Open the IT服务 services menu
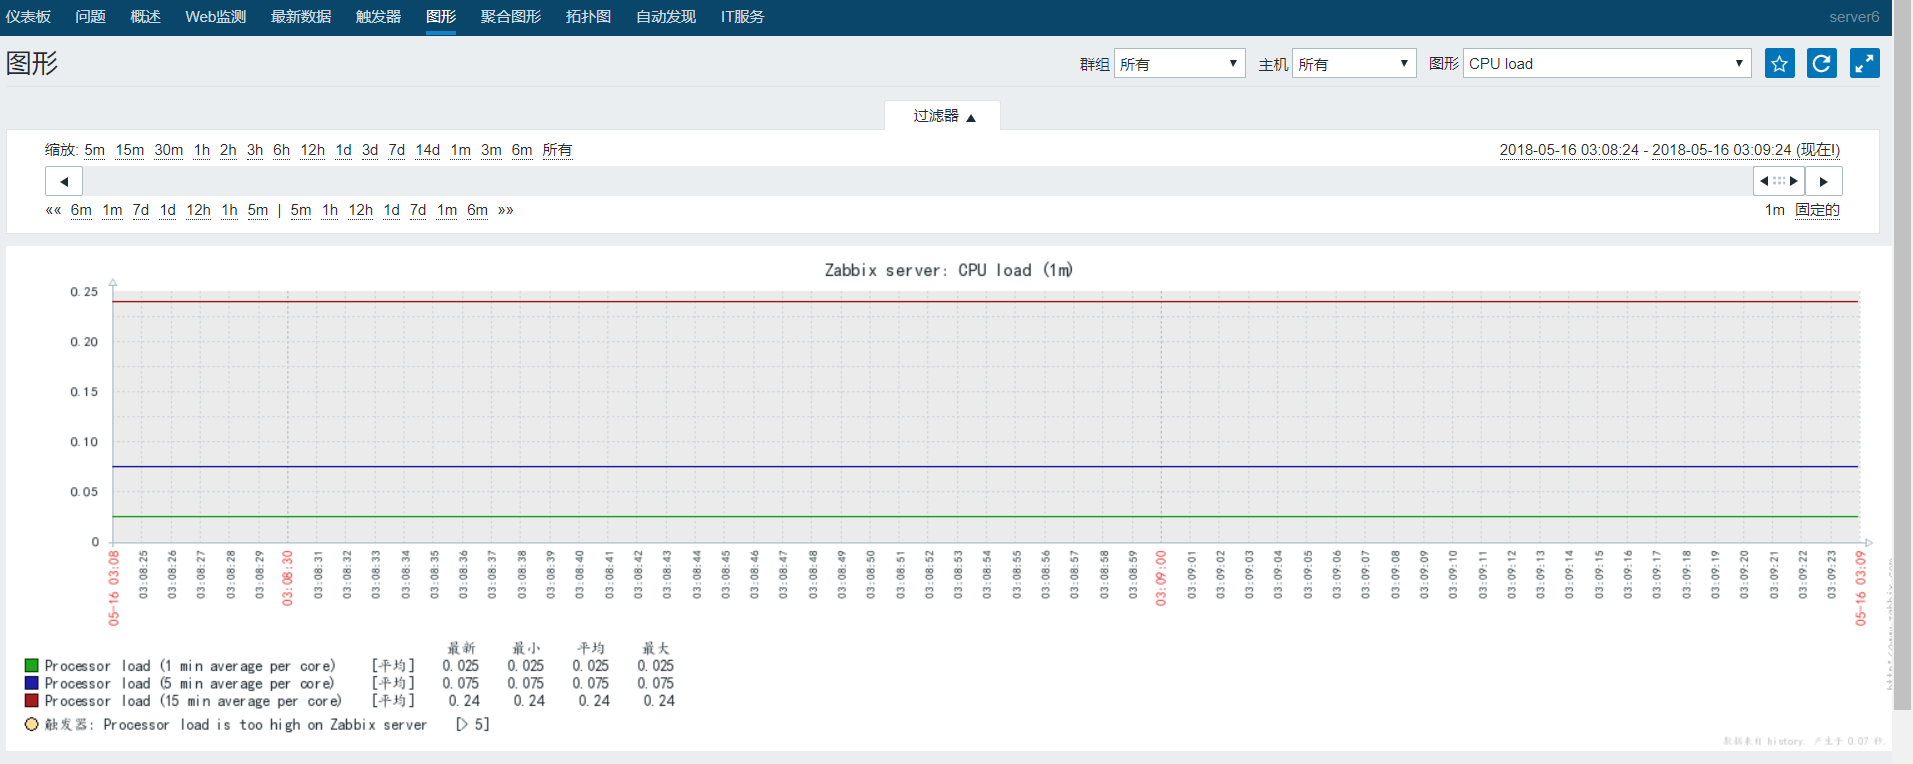Image resolution: width=1913 pixels, height=764 pixels. 742,17
